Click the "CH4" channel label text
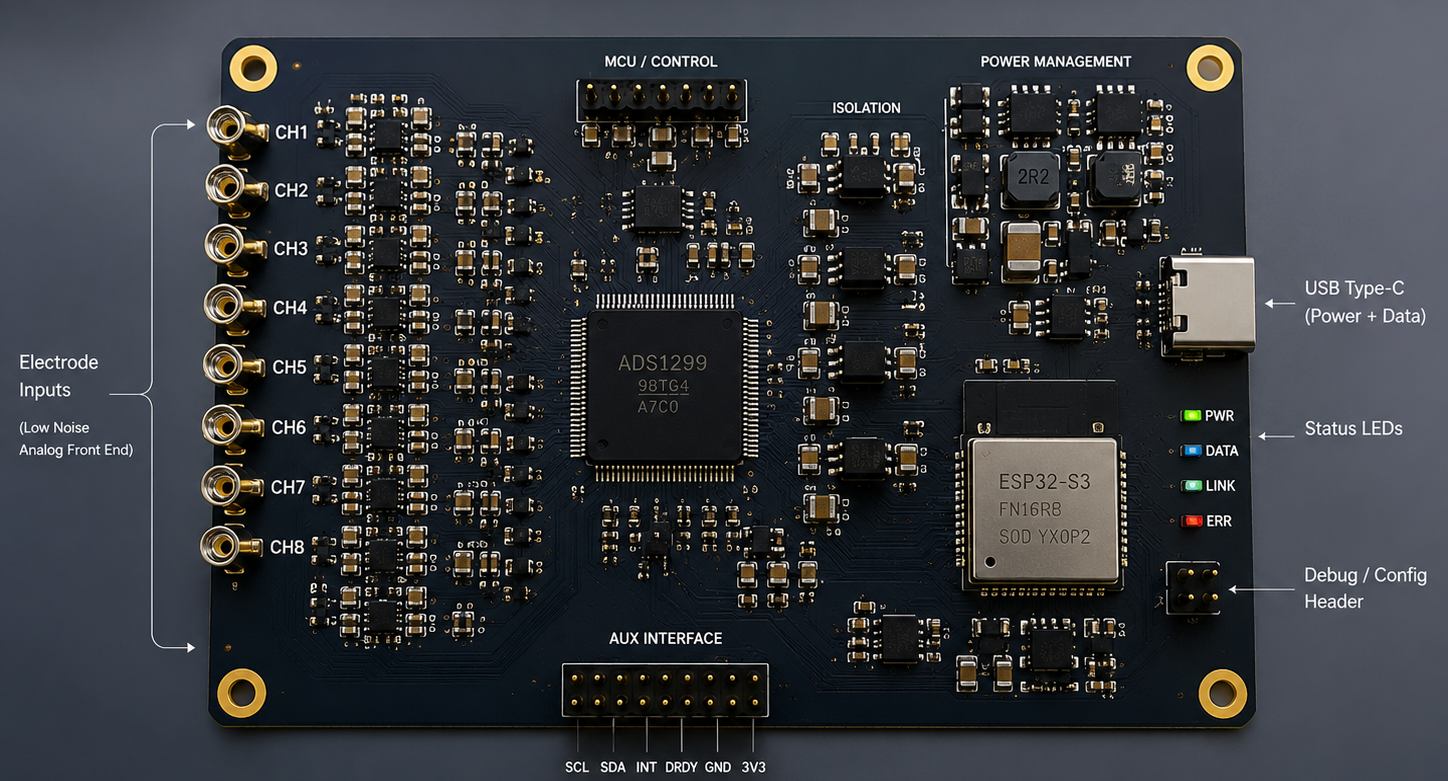 tap(290, 308)
